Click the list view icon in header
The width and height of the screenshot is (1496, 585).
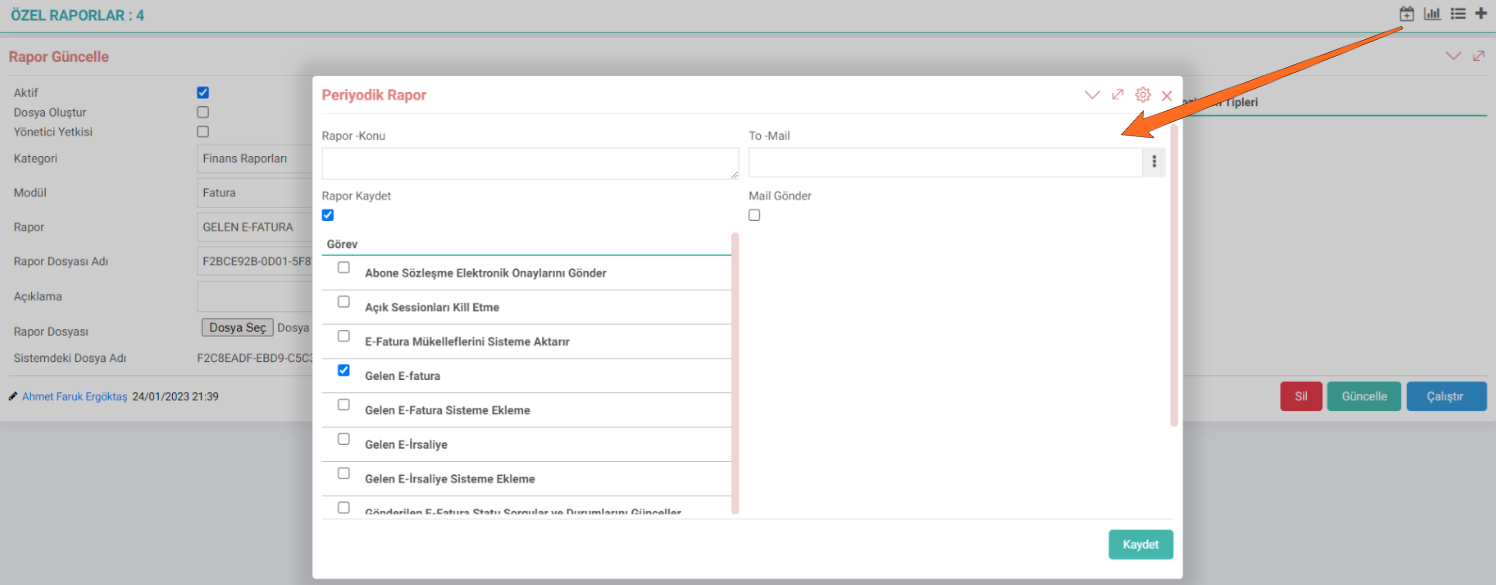pyautogui.click(x=1458, y=14)
